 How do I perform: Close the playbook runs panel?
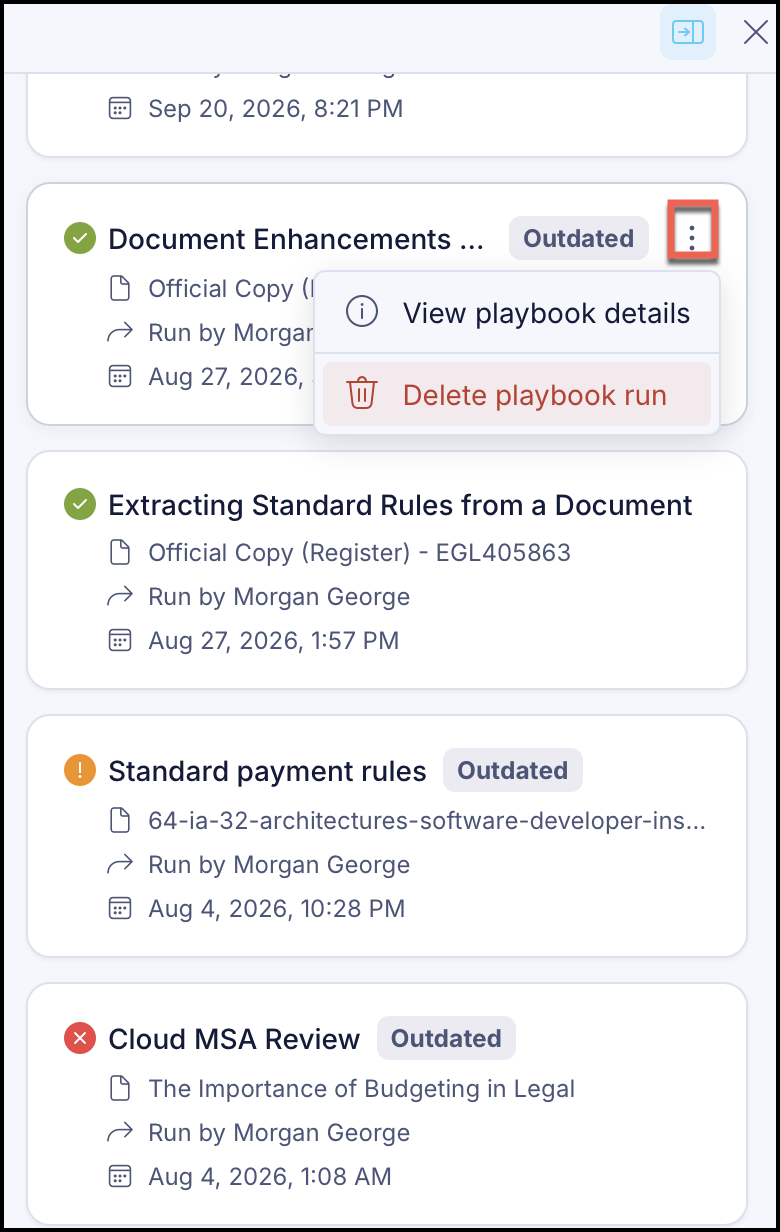(x=755, y=32)
